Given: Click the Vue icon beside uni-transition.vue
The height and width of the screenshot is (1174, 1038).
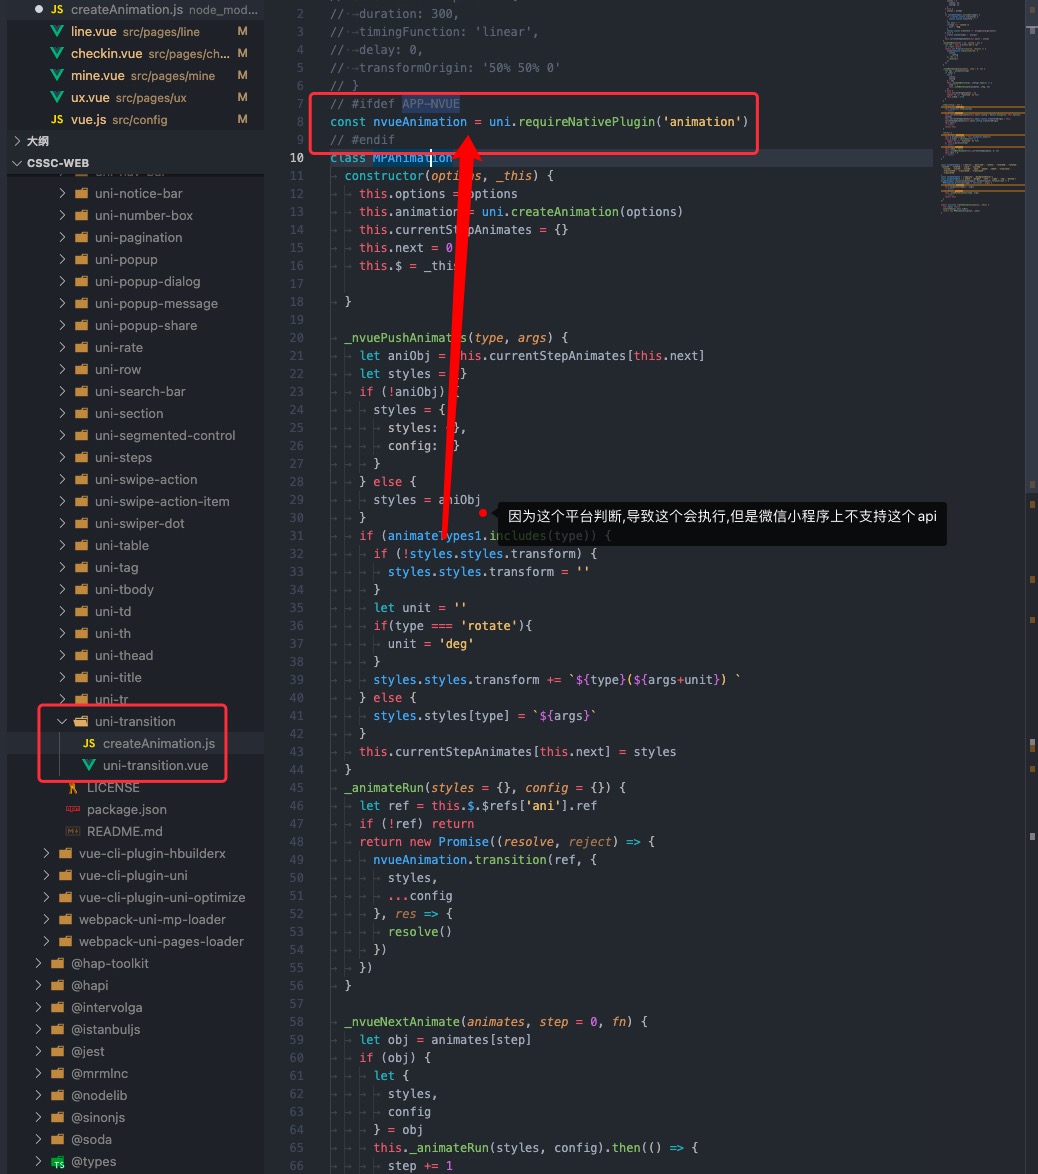Looking at the screenshot, I should [89, 766].
